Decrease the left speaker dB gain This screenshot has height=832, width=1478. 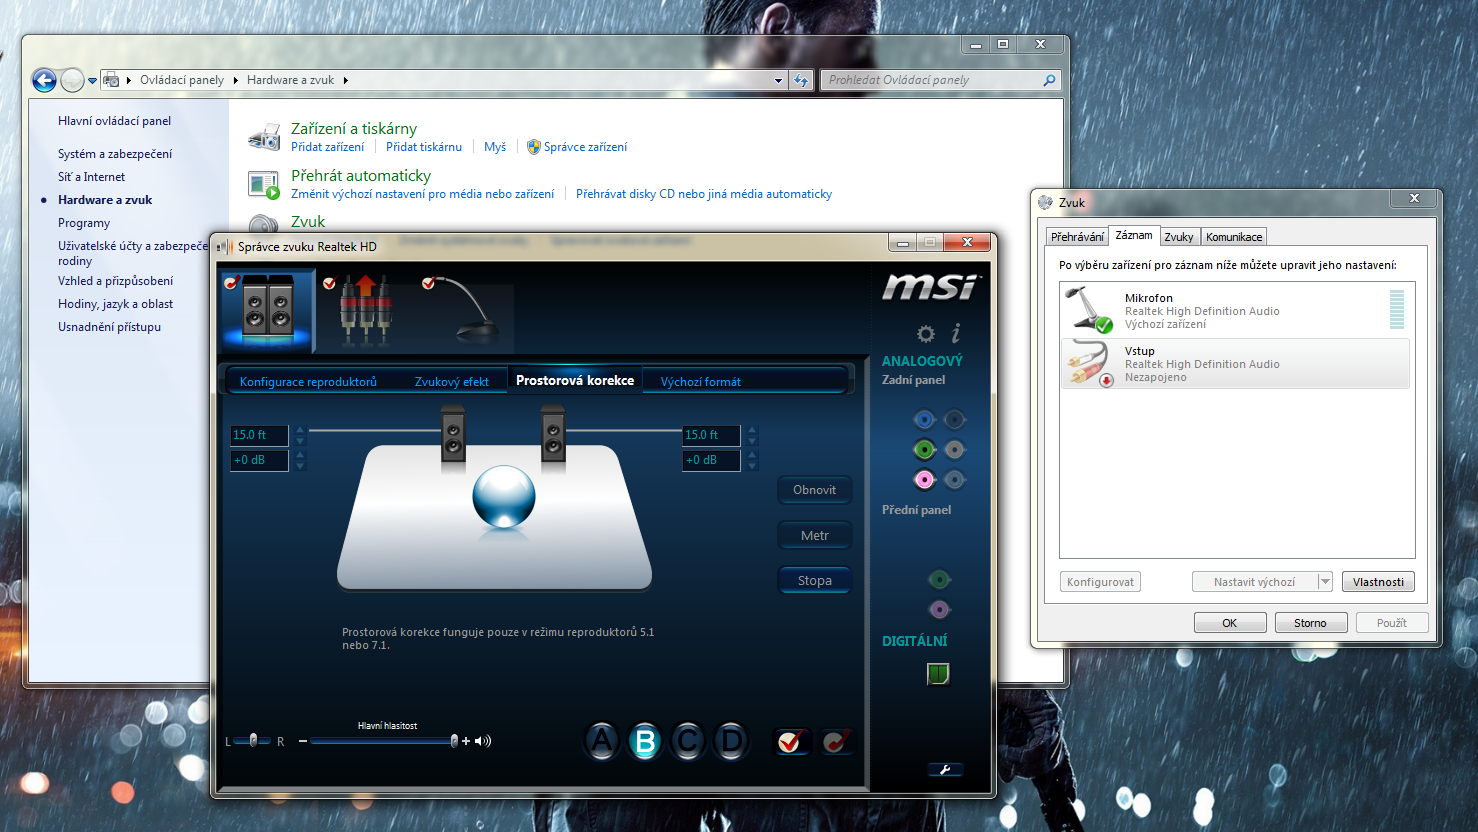300,466
